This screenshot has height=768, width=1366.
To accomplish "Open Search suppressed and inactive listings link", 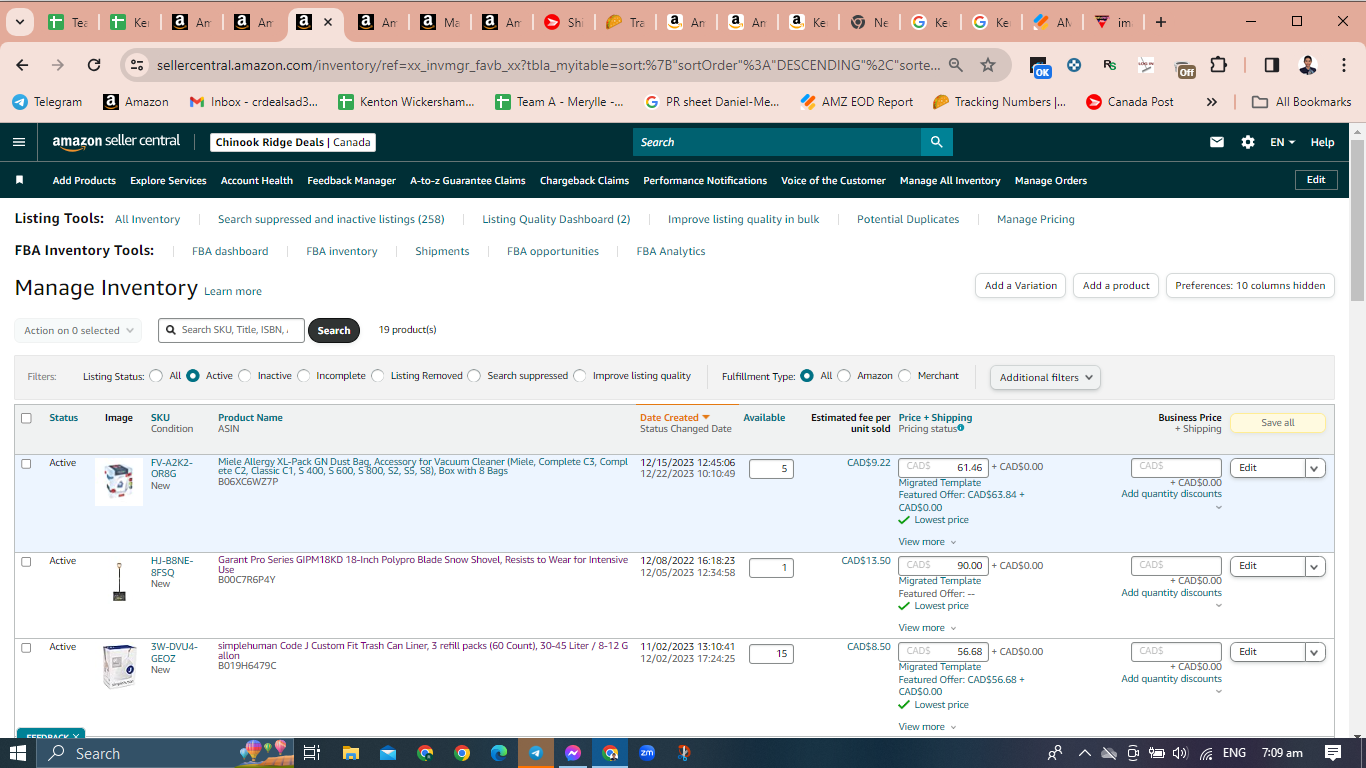I will (331, 219).
